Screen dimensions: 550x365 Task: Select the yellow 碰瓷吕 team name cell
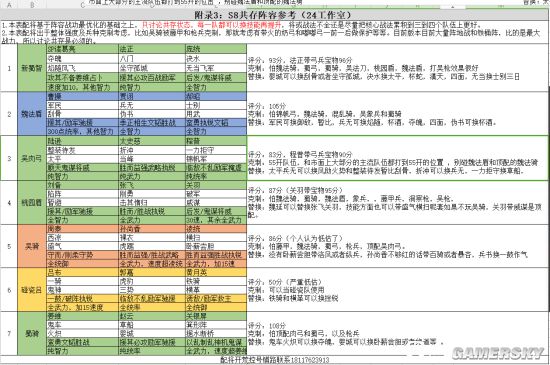tap(32, 290)
